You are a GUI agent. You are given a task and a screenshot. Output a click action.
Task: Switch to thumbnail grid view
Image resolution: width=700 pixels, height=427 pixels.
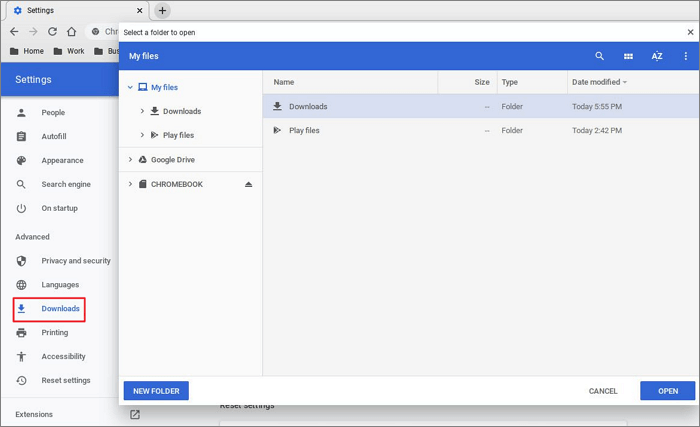[628, 56]
